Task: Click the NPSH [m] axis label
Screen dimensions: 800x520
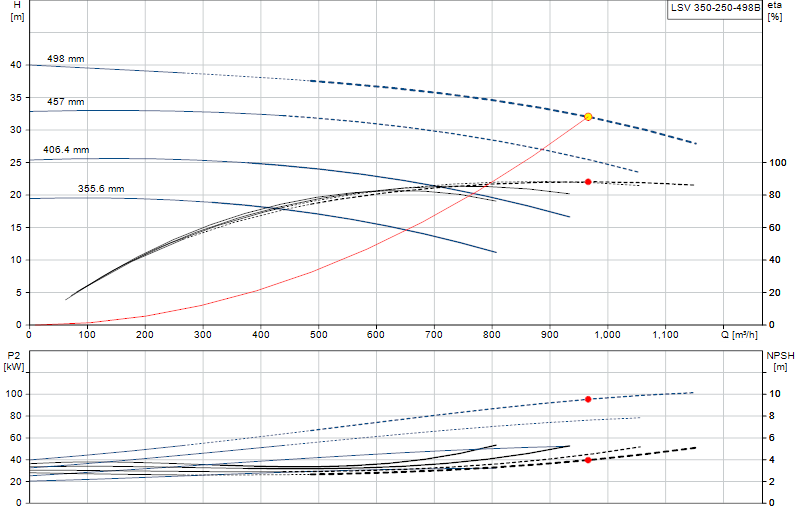Action: click(x=780, y=361)
